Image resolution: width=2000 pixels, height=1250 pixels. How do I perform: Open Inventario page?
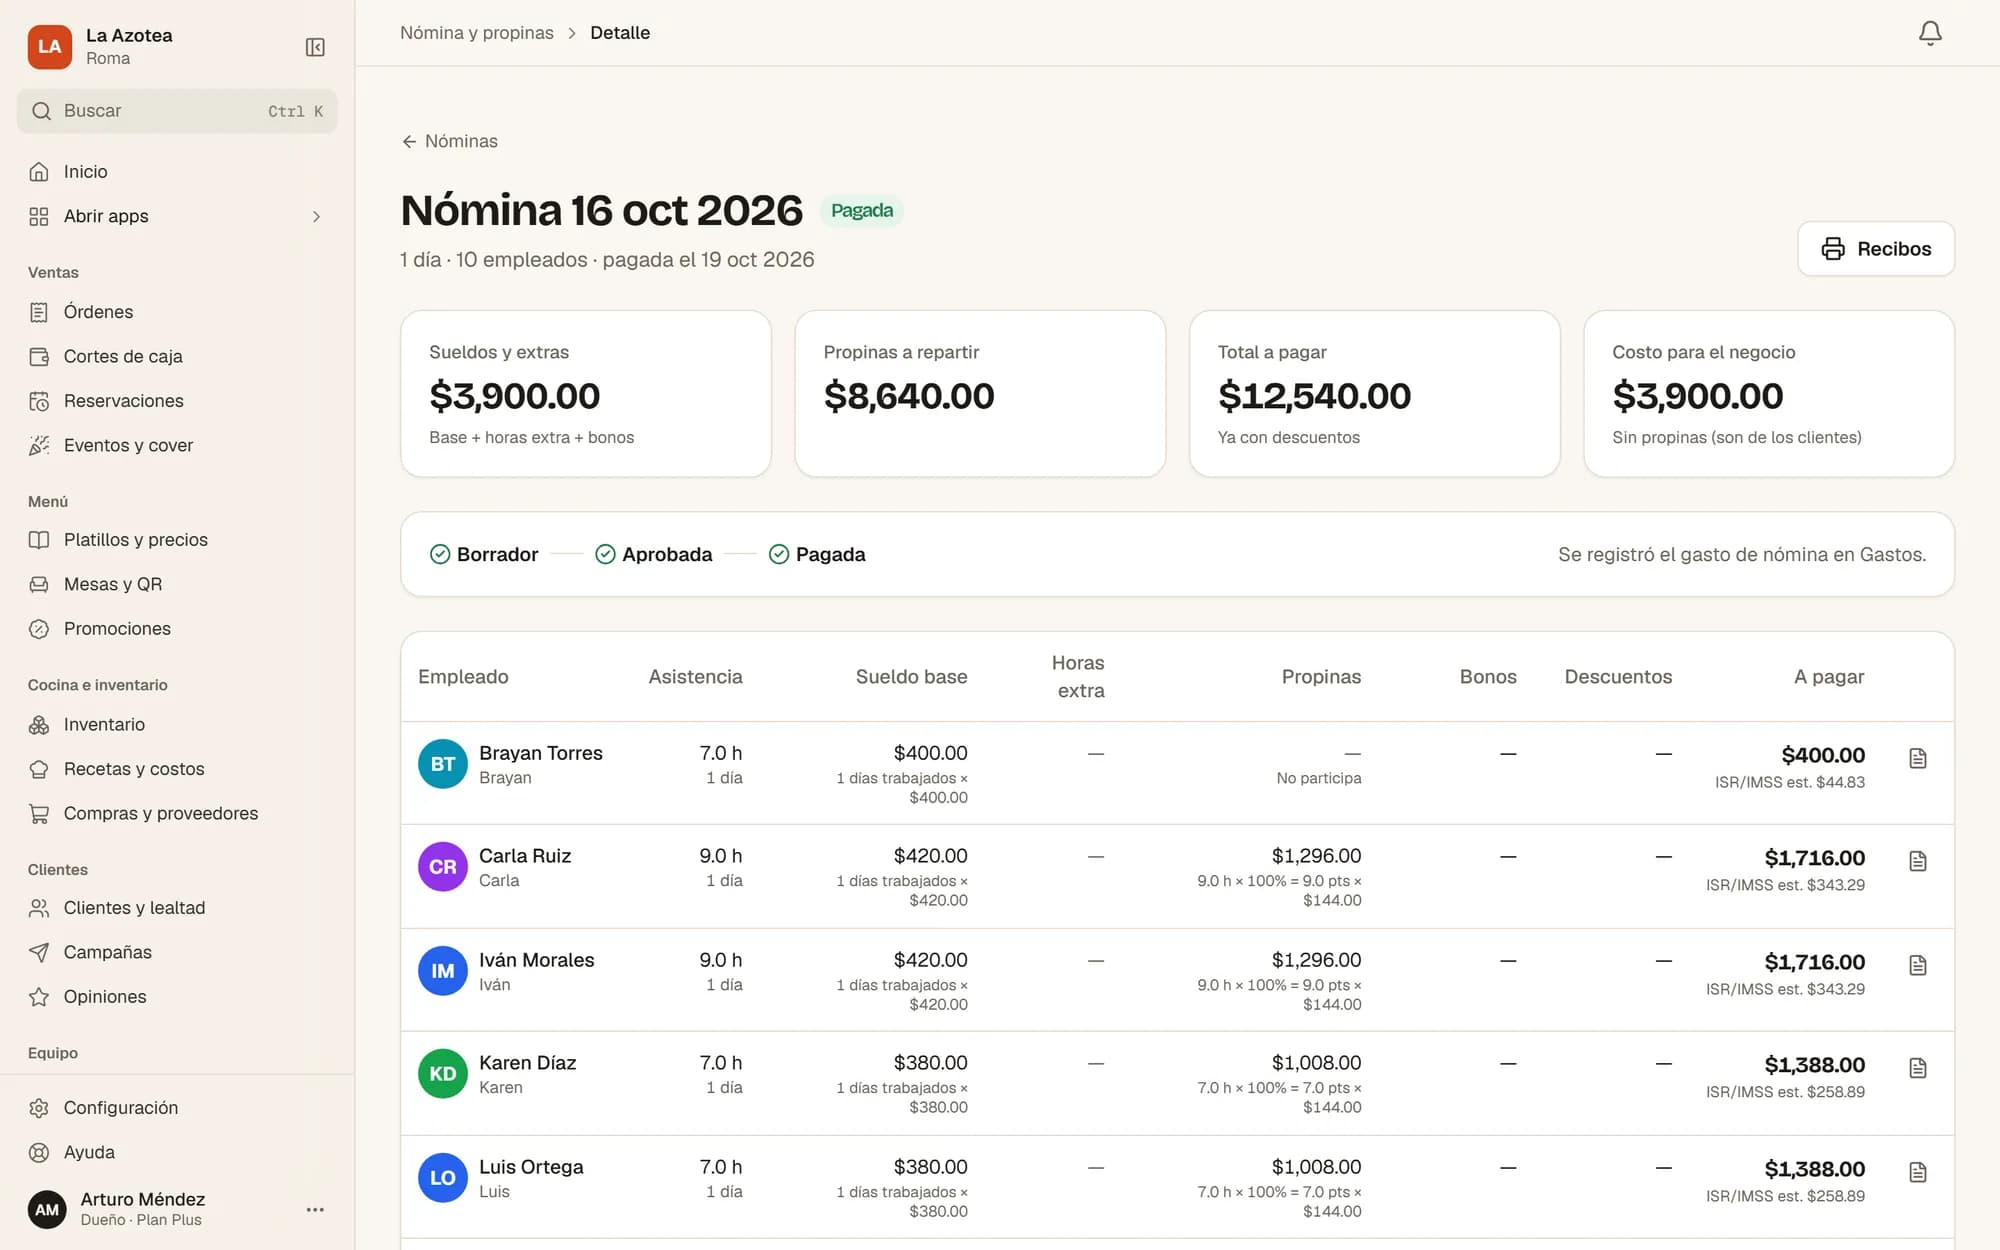[x=177, y=725]
